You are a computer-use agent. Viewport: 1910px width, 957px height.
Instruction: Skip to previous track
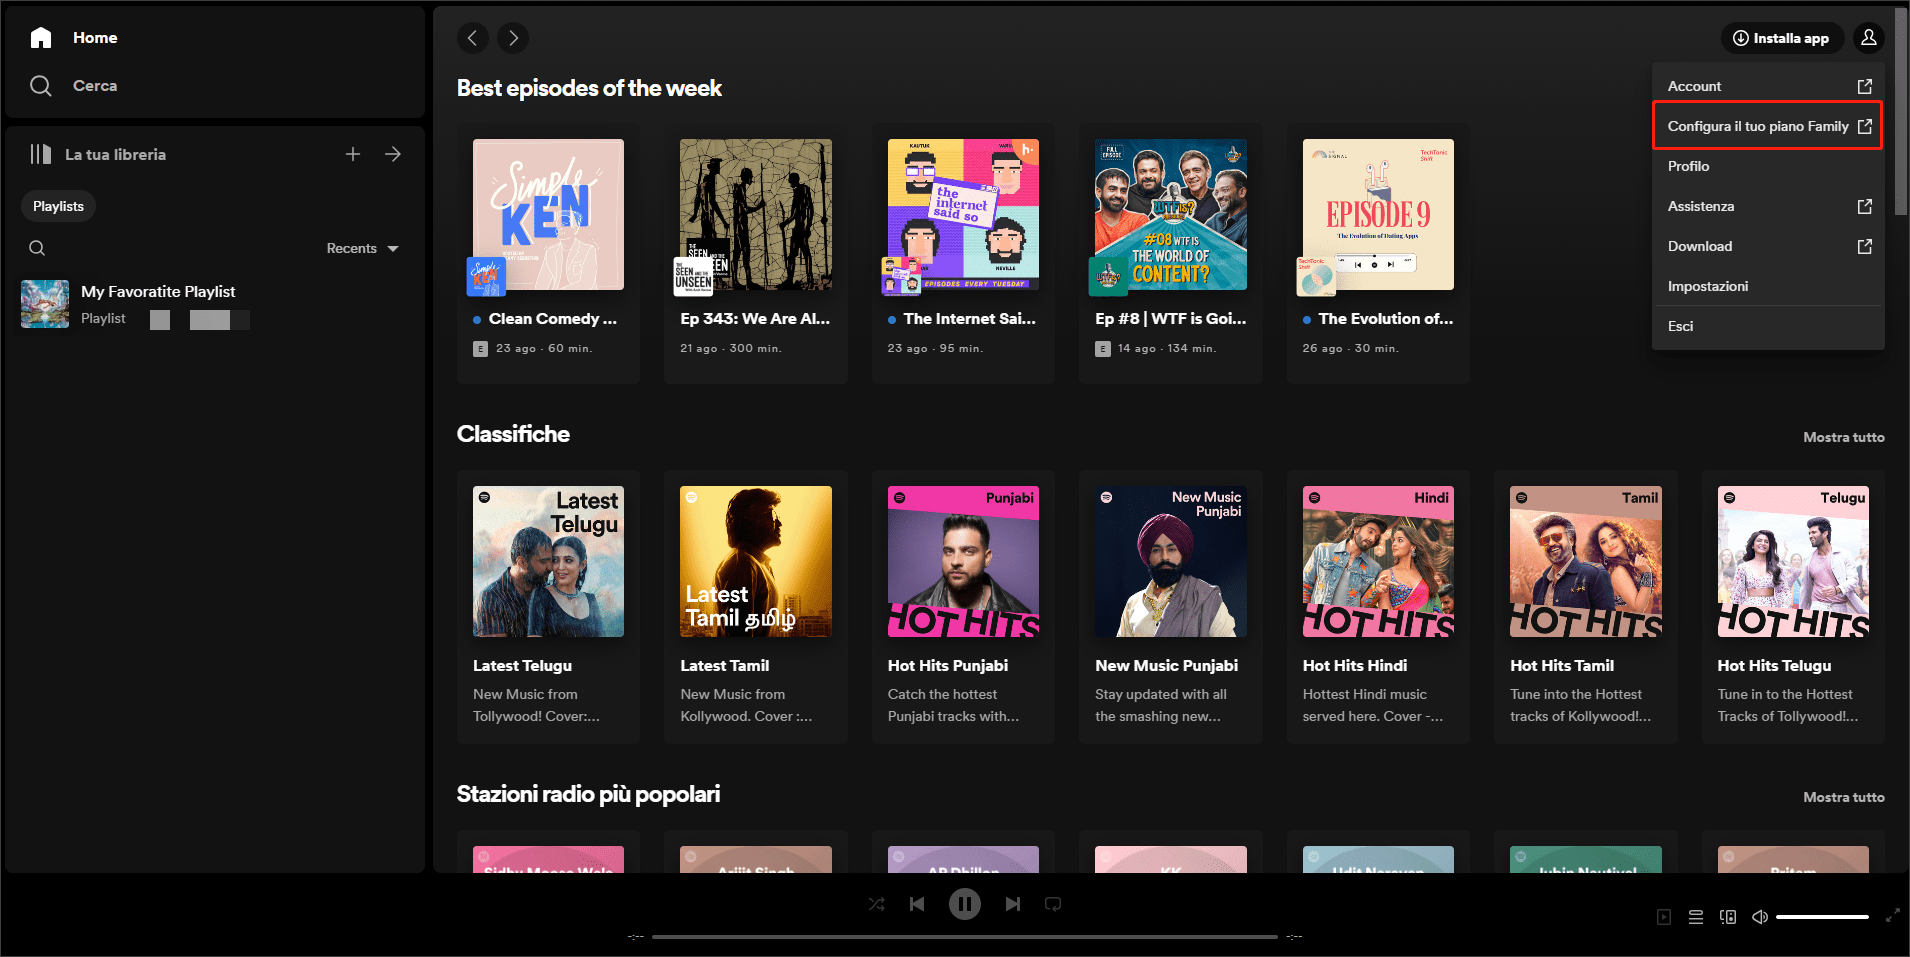(x=917, y=904)
